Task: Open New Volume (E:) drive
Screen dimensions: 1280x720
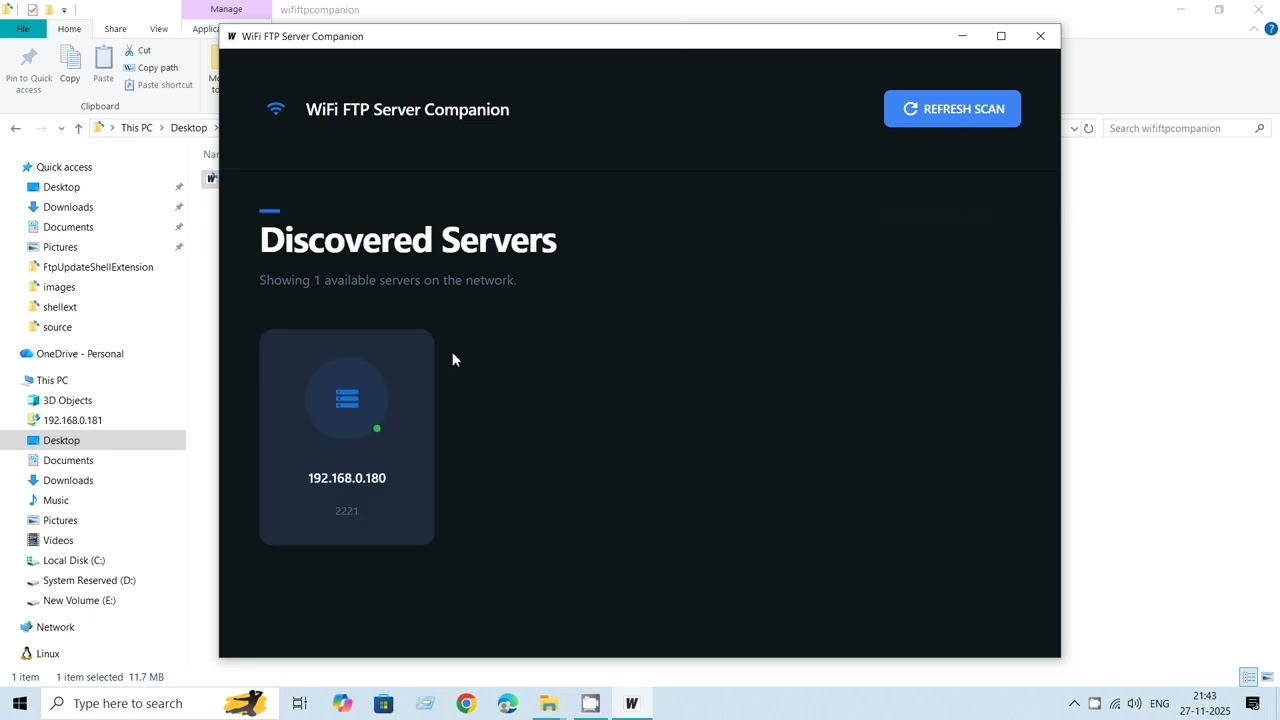Action: tap(79, 600)
